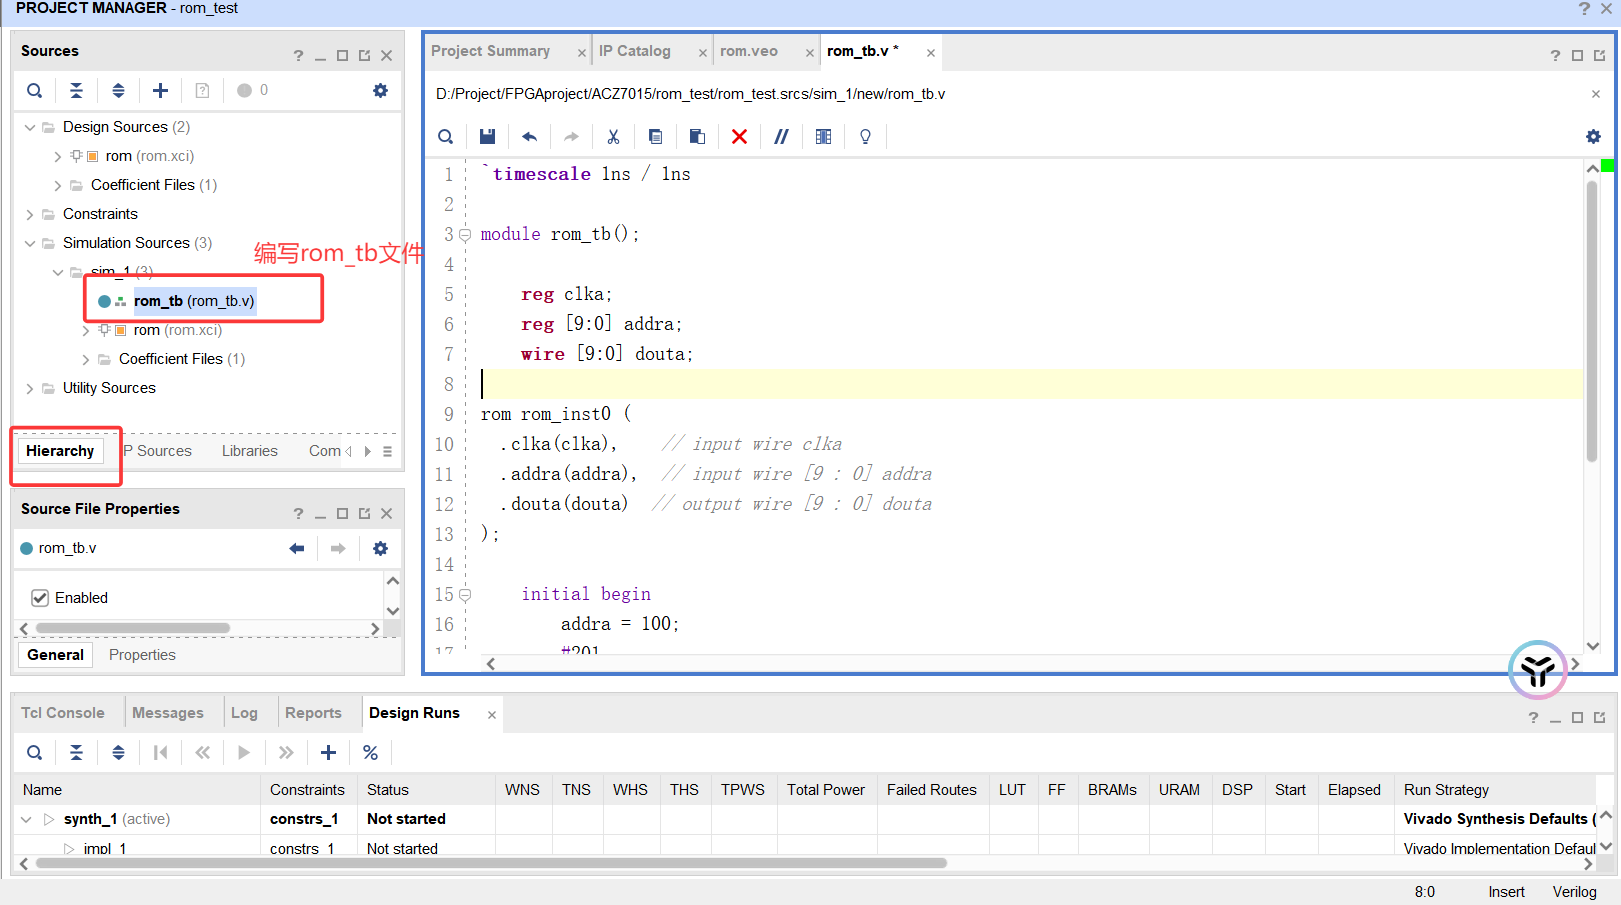Search within the Sources panel
1621x905 pixels.
point(34,91)
